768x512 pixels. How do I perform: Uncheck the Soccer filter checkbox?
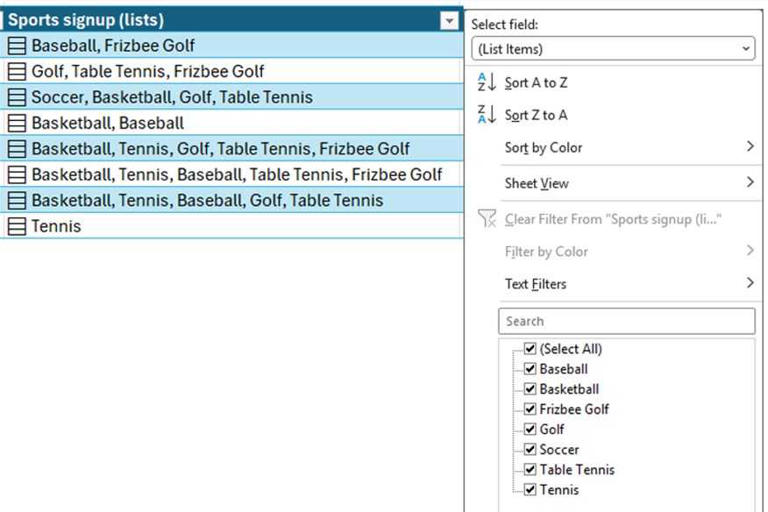coord(529,449)
